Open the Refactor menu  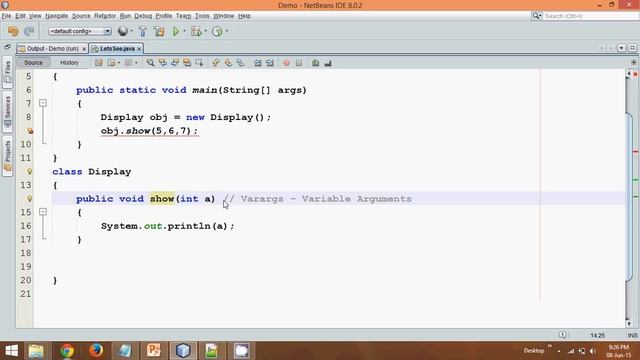point(105,16)
